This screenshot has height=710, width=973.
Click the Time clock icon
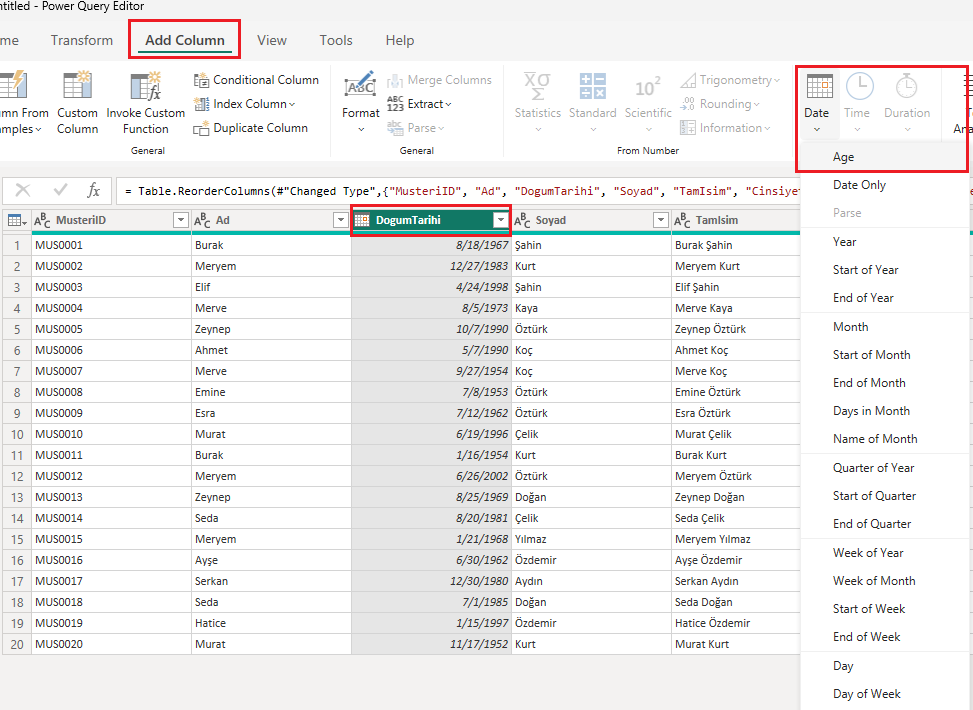[x=860, y=86]
